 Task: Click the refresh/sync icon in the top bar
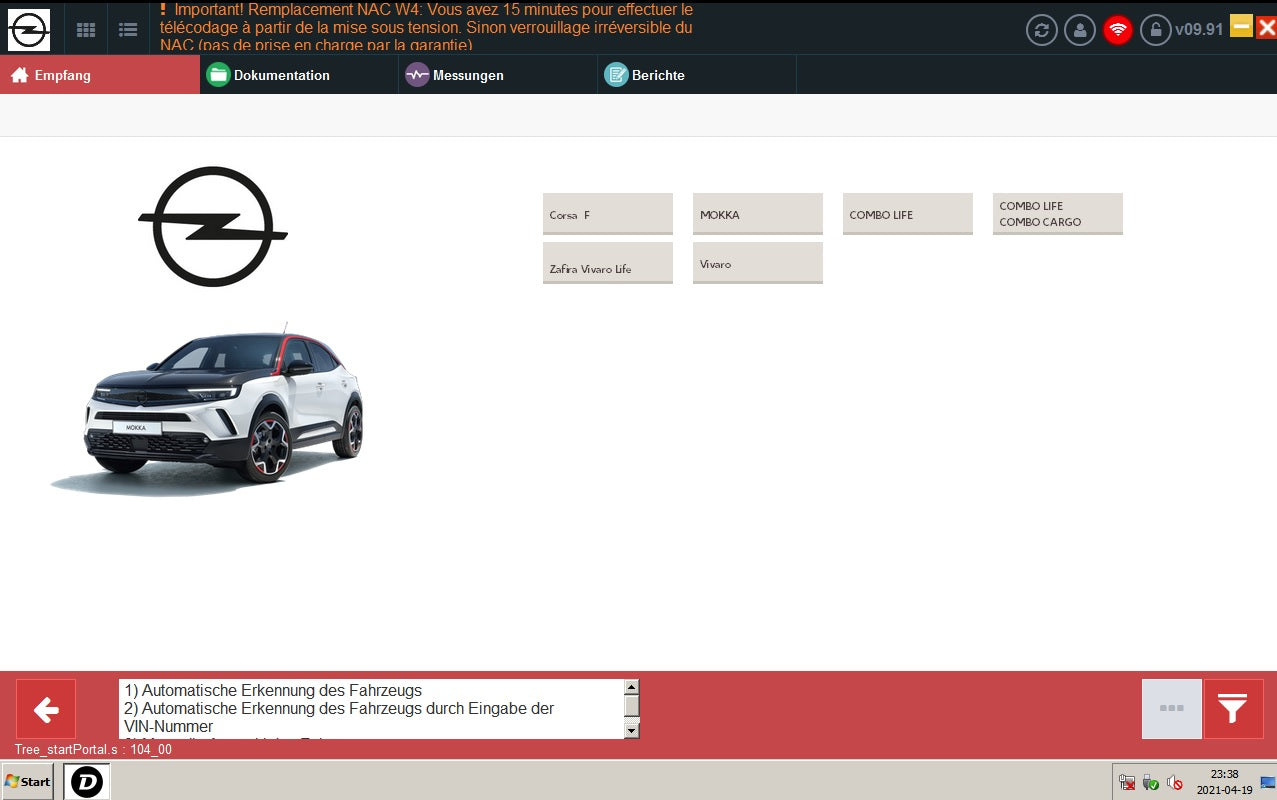pos(1040,30)
